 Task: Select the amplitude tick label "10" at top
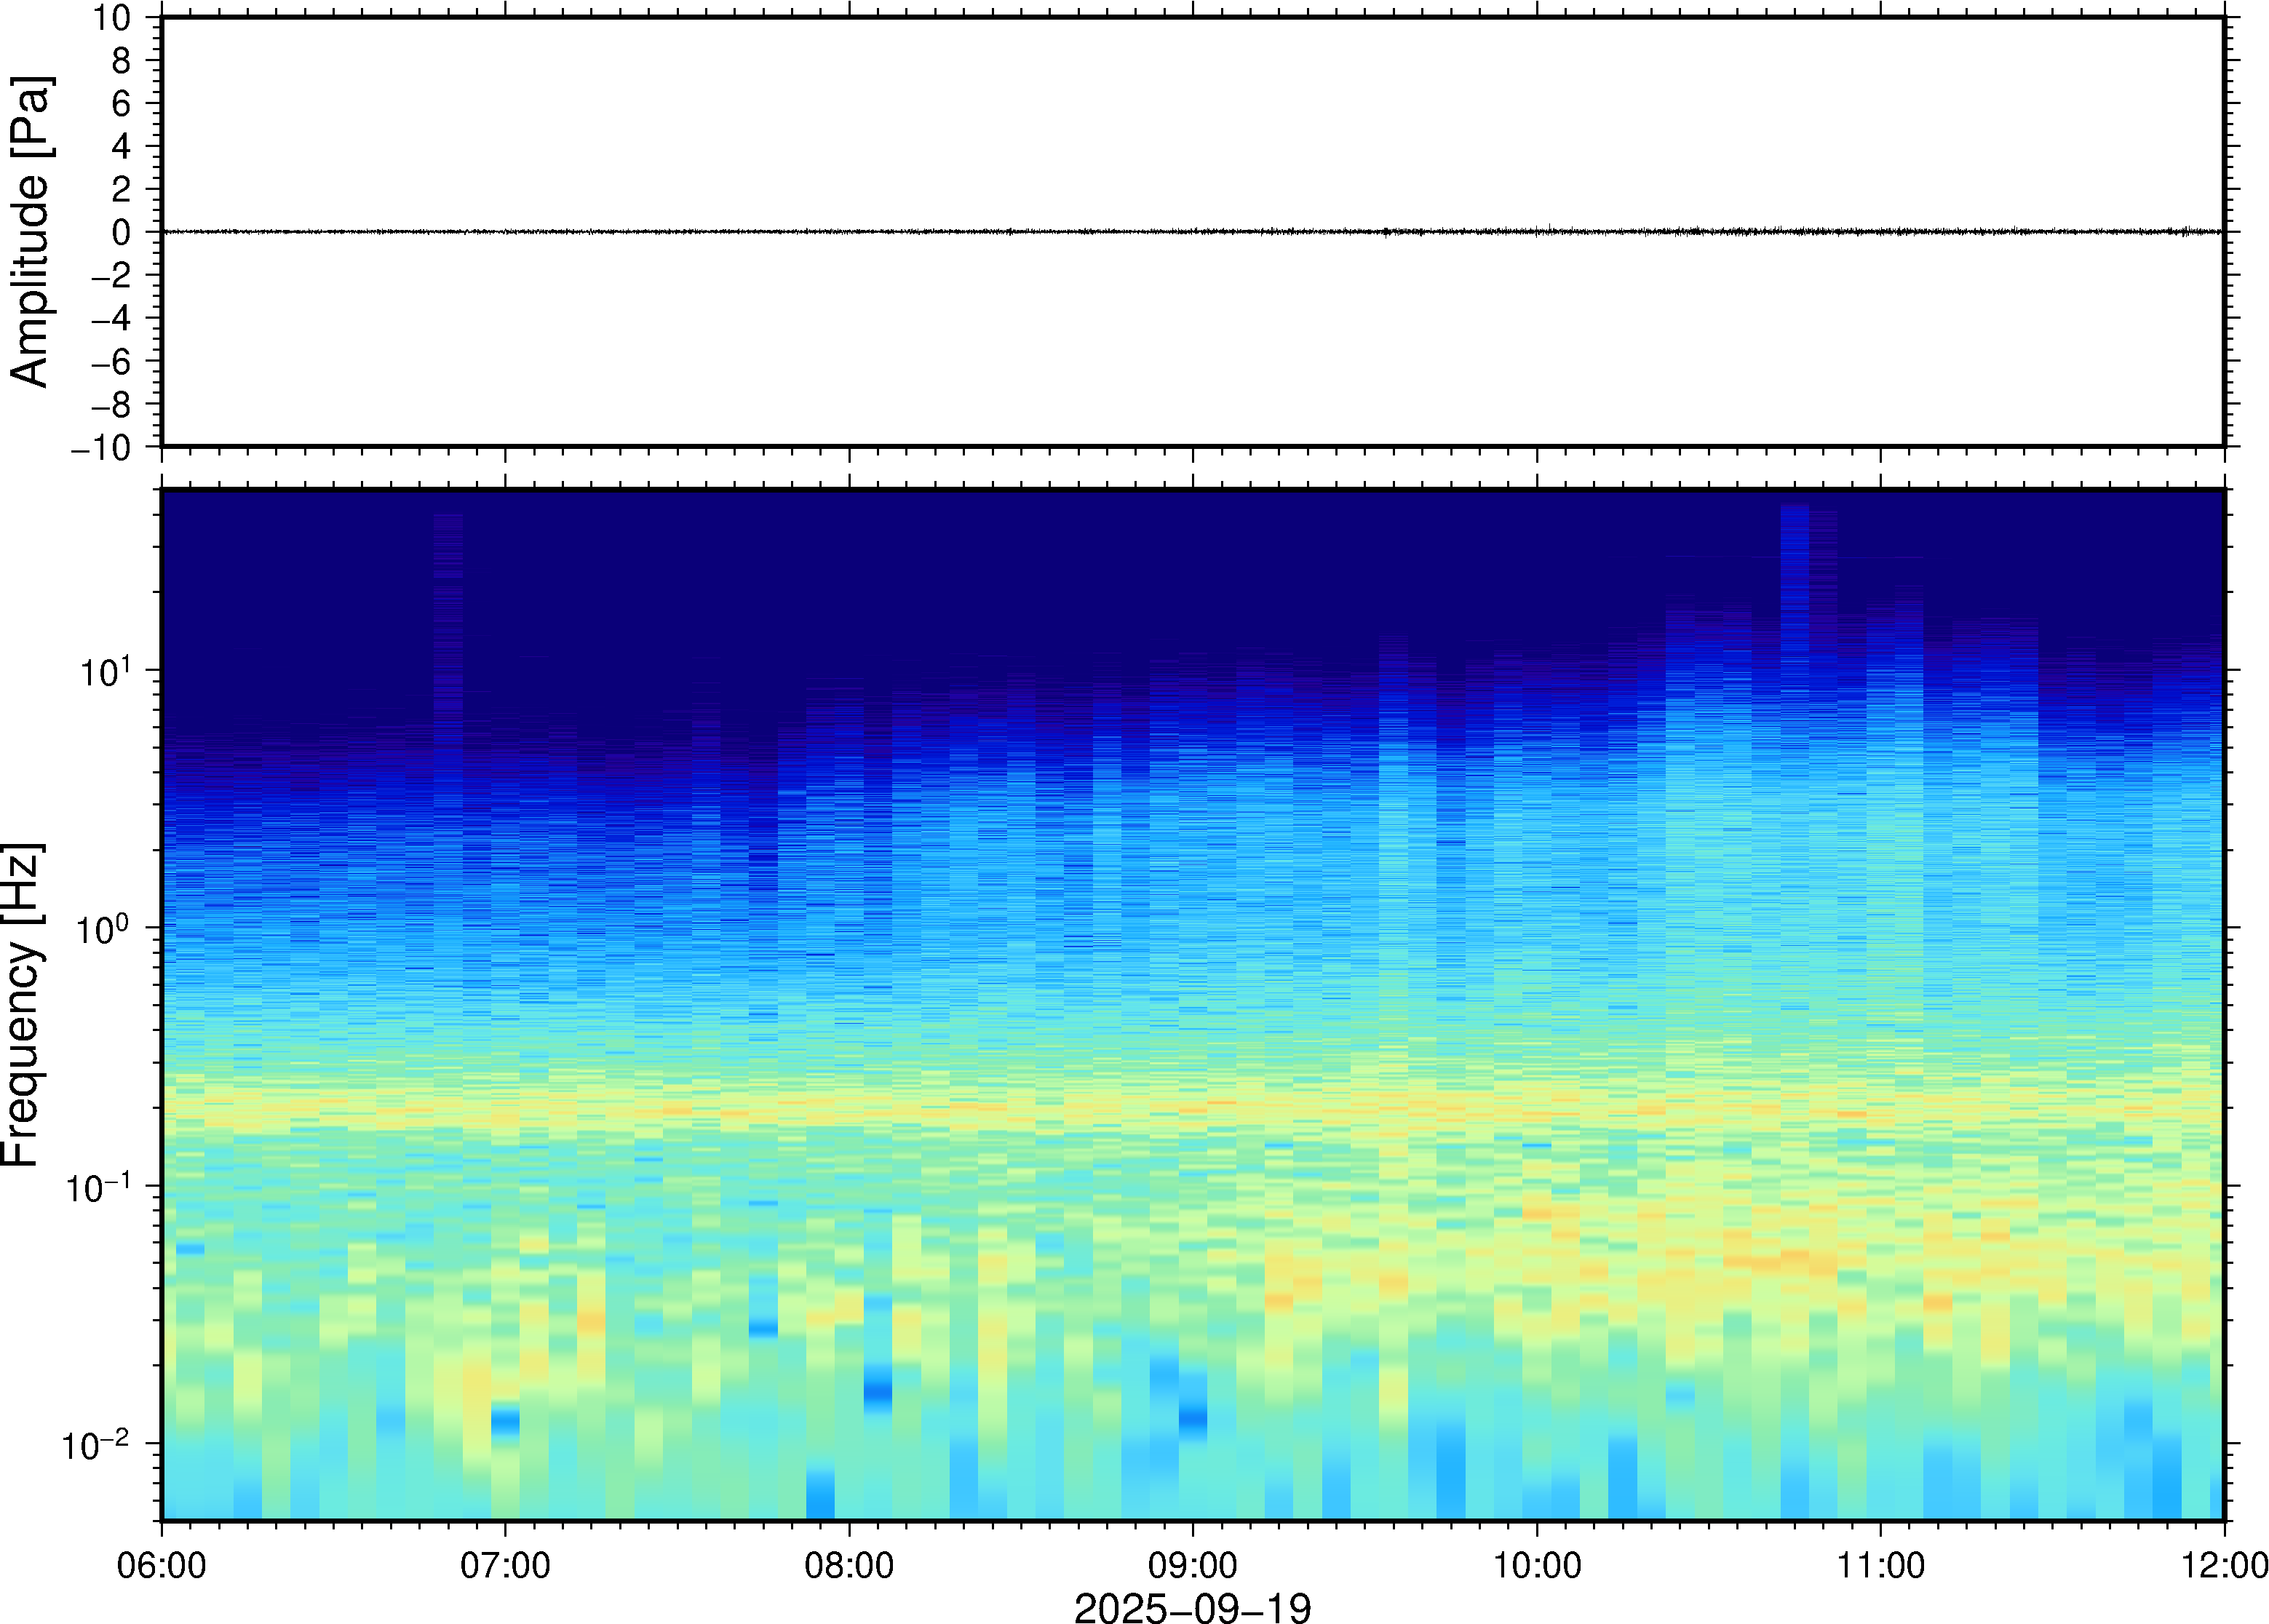(x=113, y=17)
